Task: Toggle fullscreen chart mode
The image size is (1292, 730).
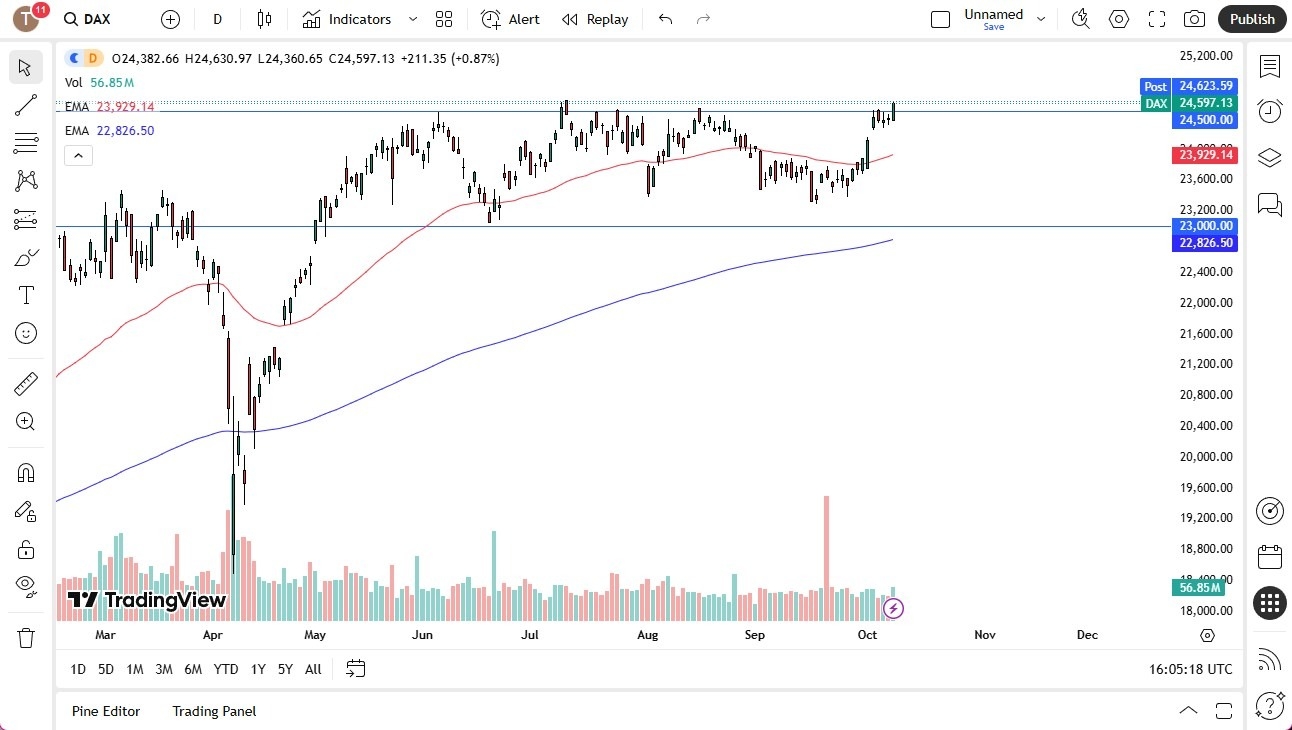Action: (1155, 18)
